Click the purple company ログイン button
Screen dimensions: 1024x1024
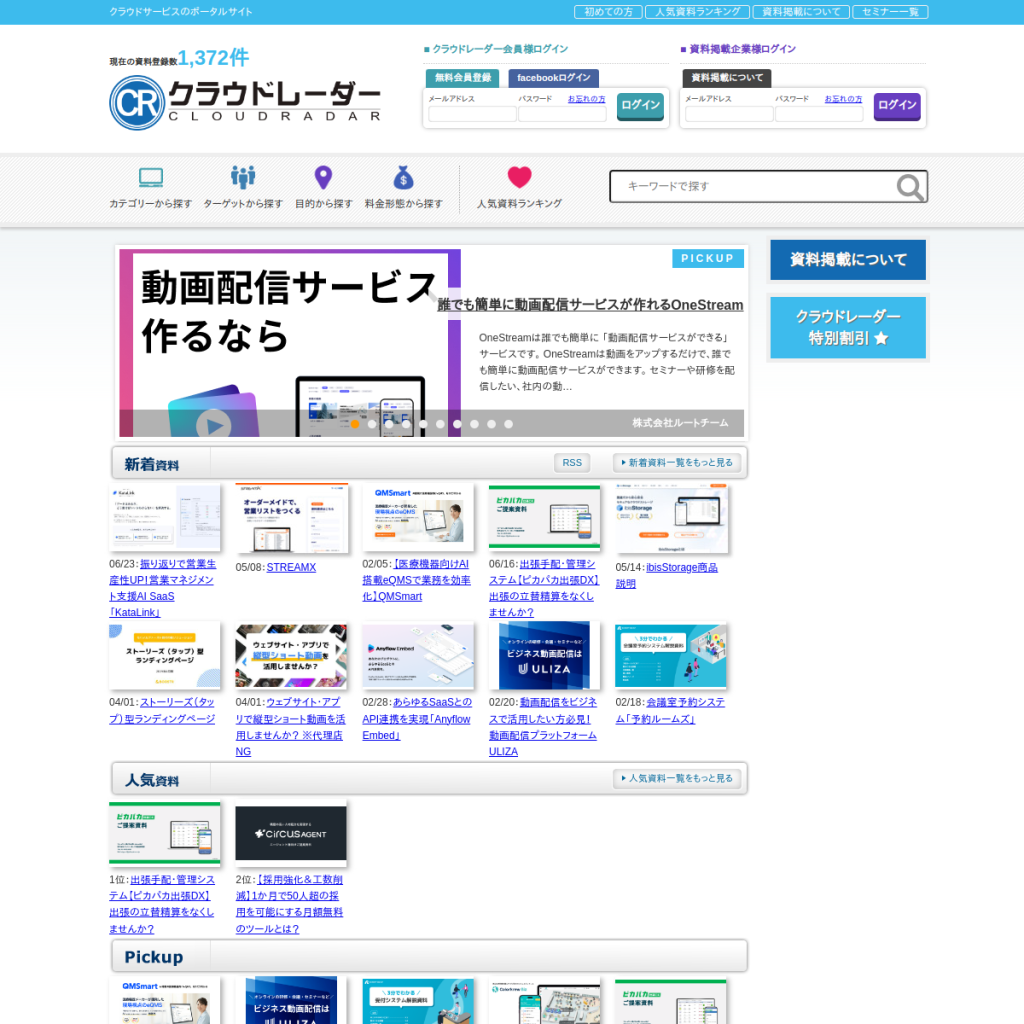[x=897, y=106]
